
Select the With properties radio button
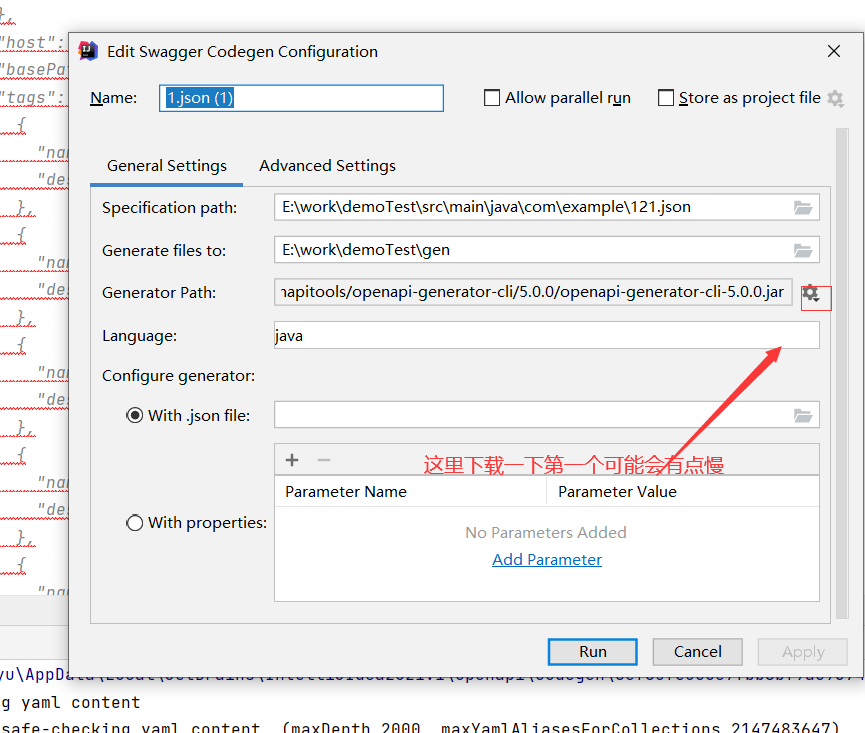(135, 522)
